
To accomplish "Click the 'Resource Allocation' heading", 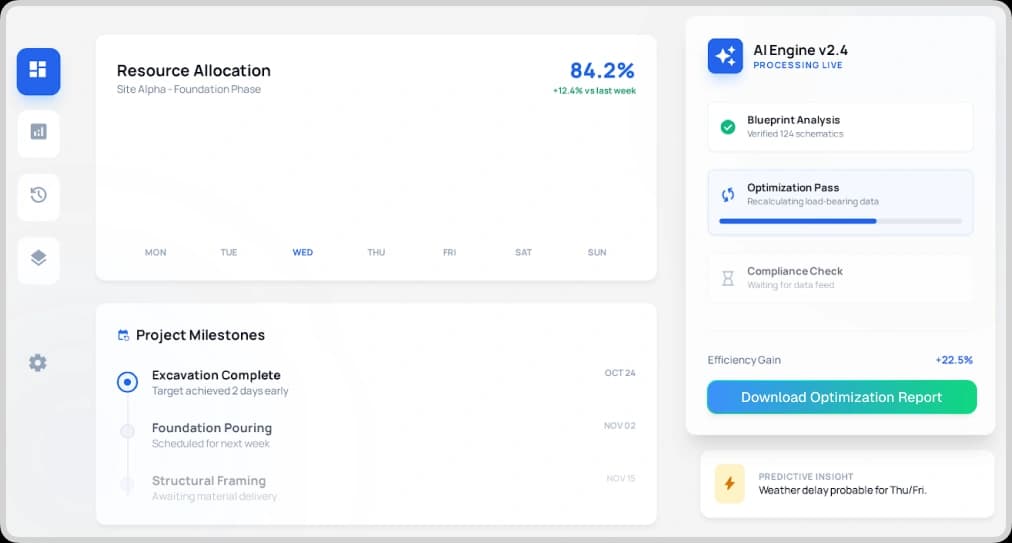I will point(194,70).
